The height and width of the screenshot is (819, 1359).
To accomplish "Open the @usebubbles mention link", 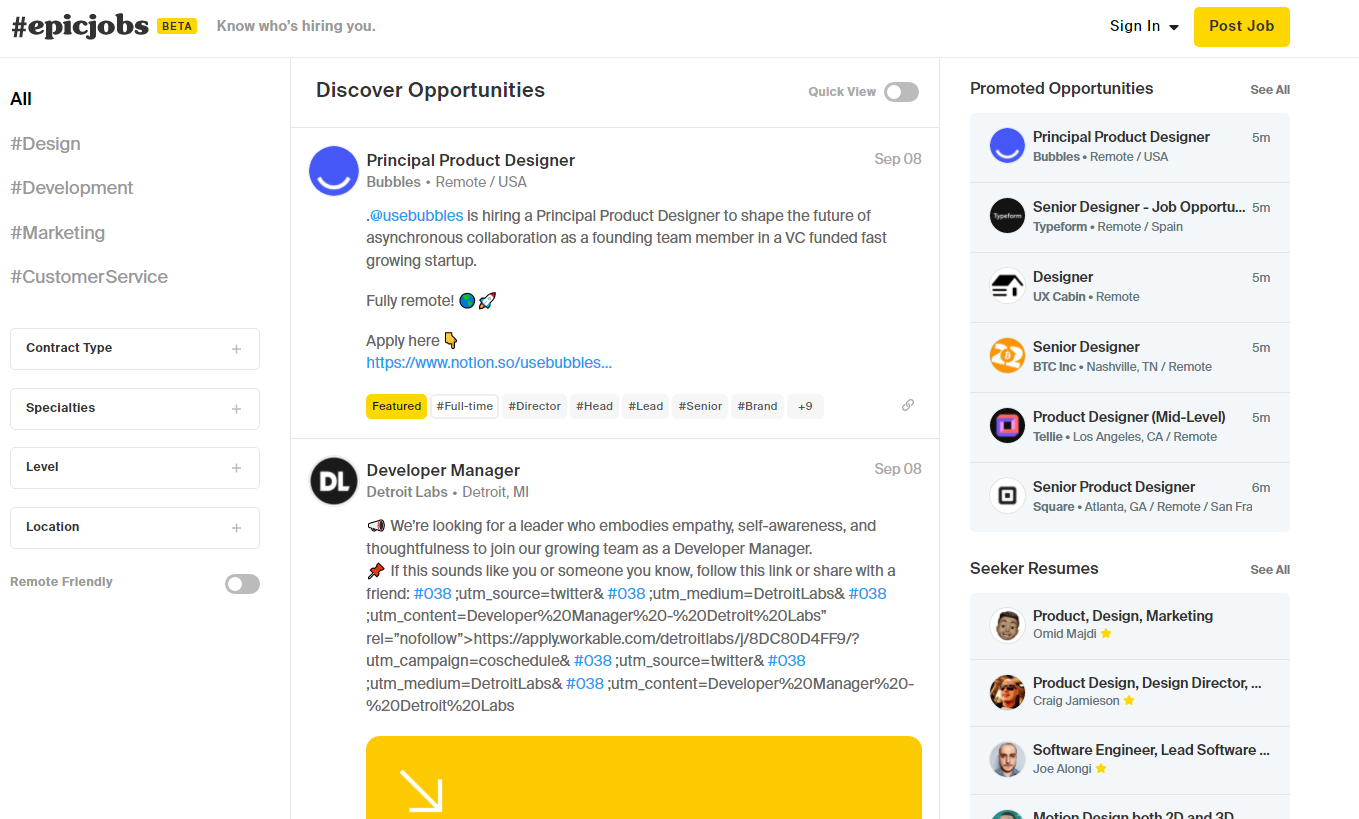I will click(x=416, y=215).
